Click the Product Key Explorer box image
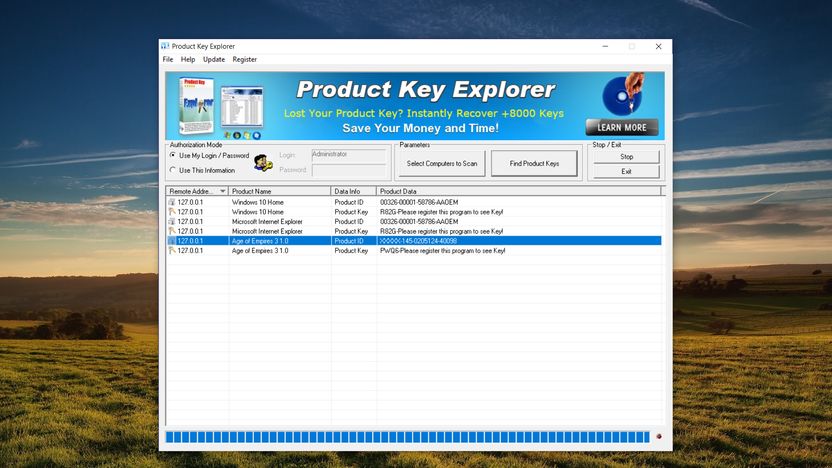Image resolution: width=832 pixels, height=468 pixels. (196, 106)
